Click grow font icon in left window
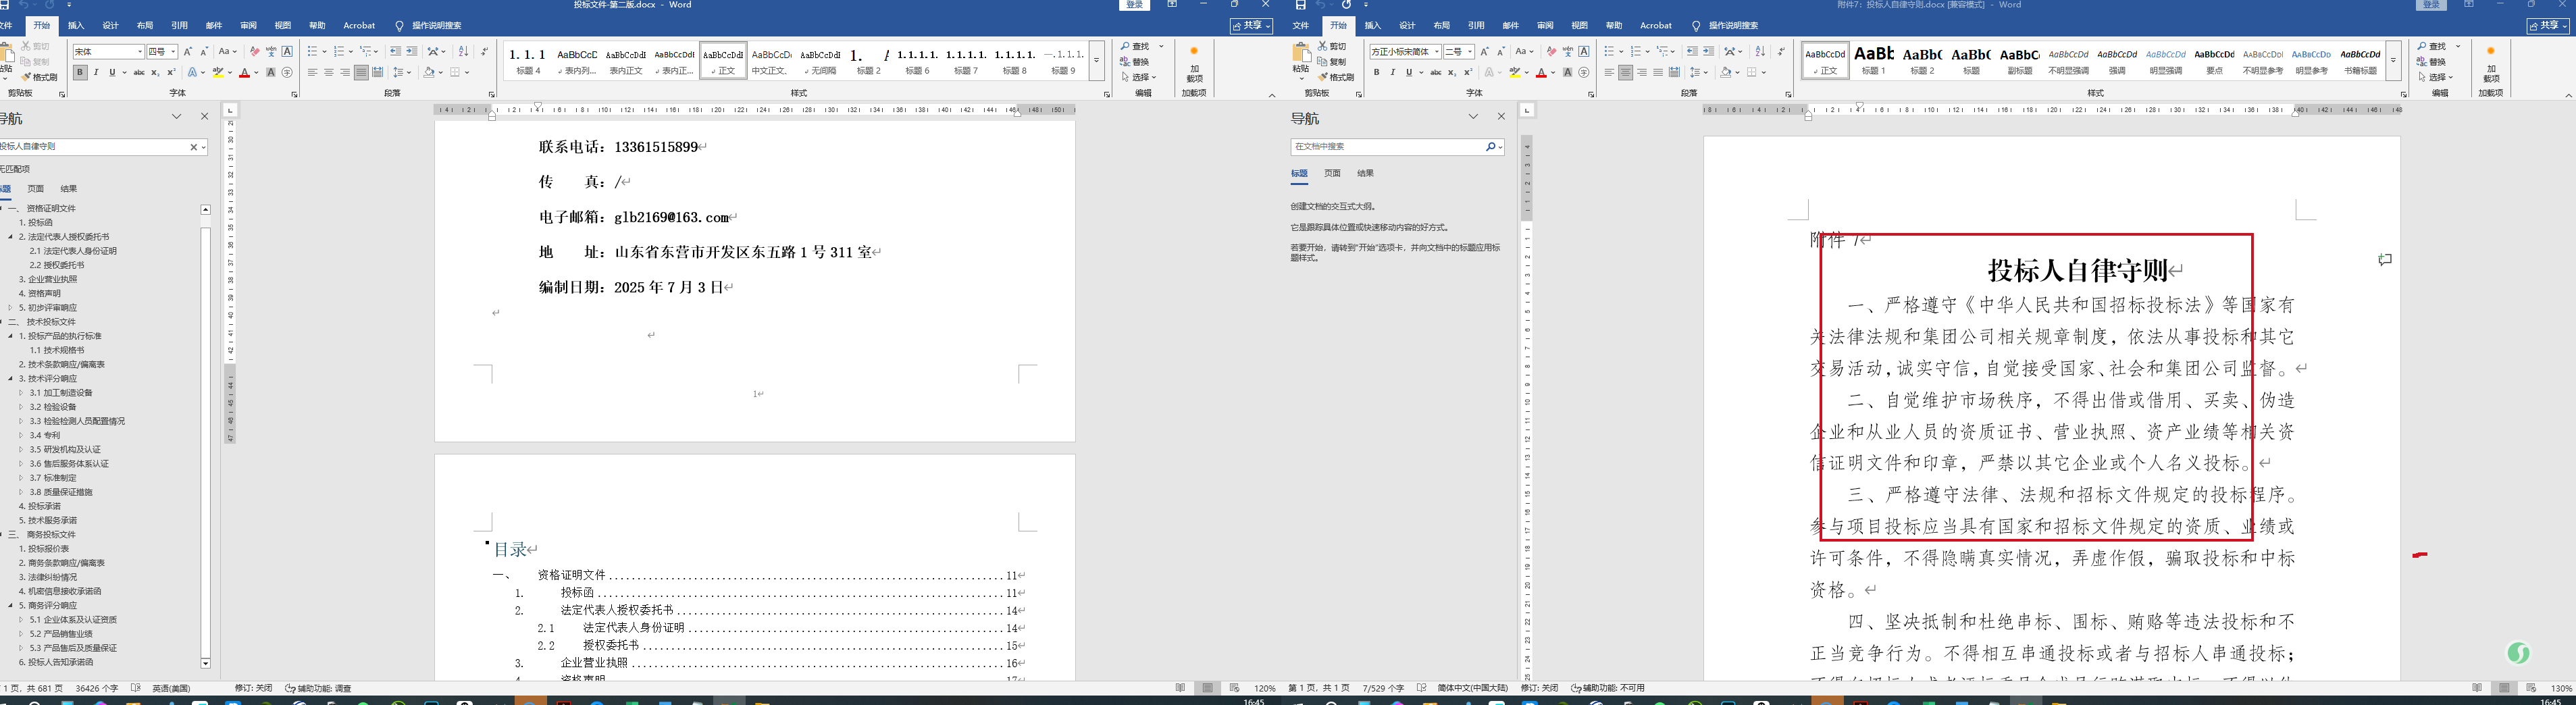 coord(187,51)
